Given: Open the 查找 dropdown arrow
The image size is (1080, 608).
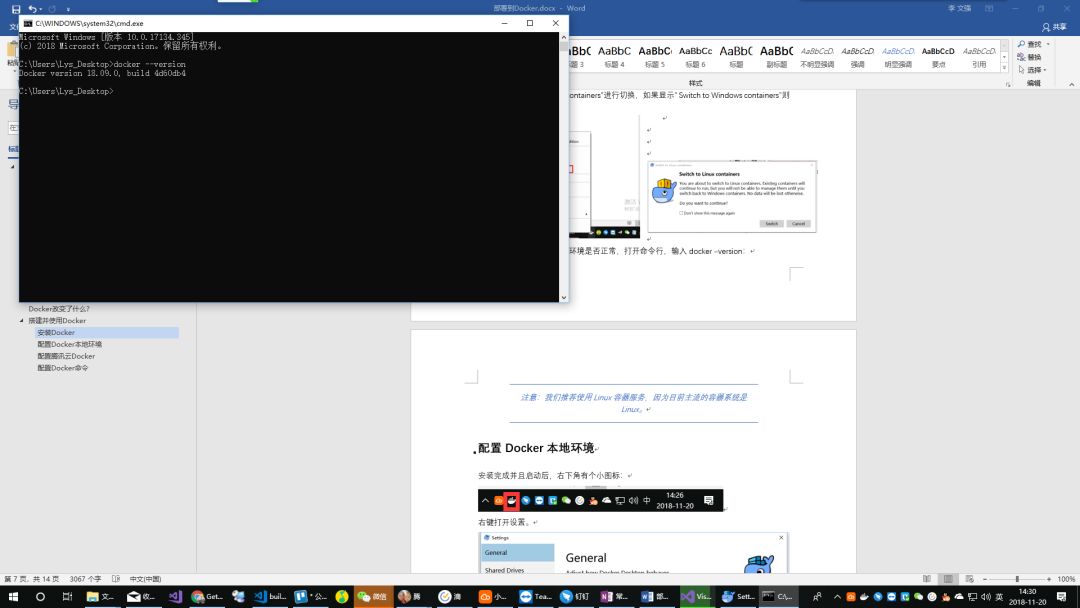Looking at the screenshot, I should tap(1048, 44).
